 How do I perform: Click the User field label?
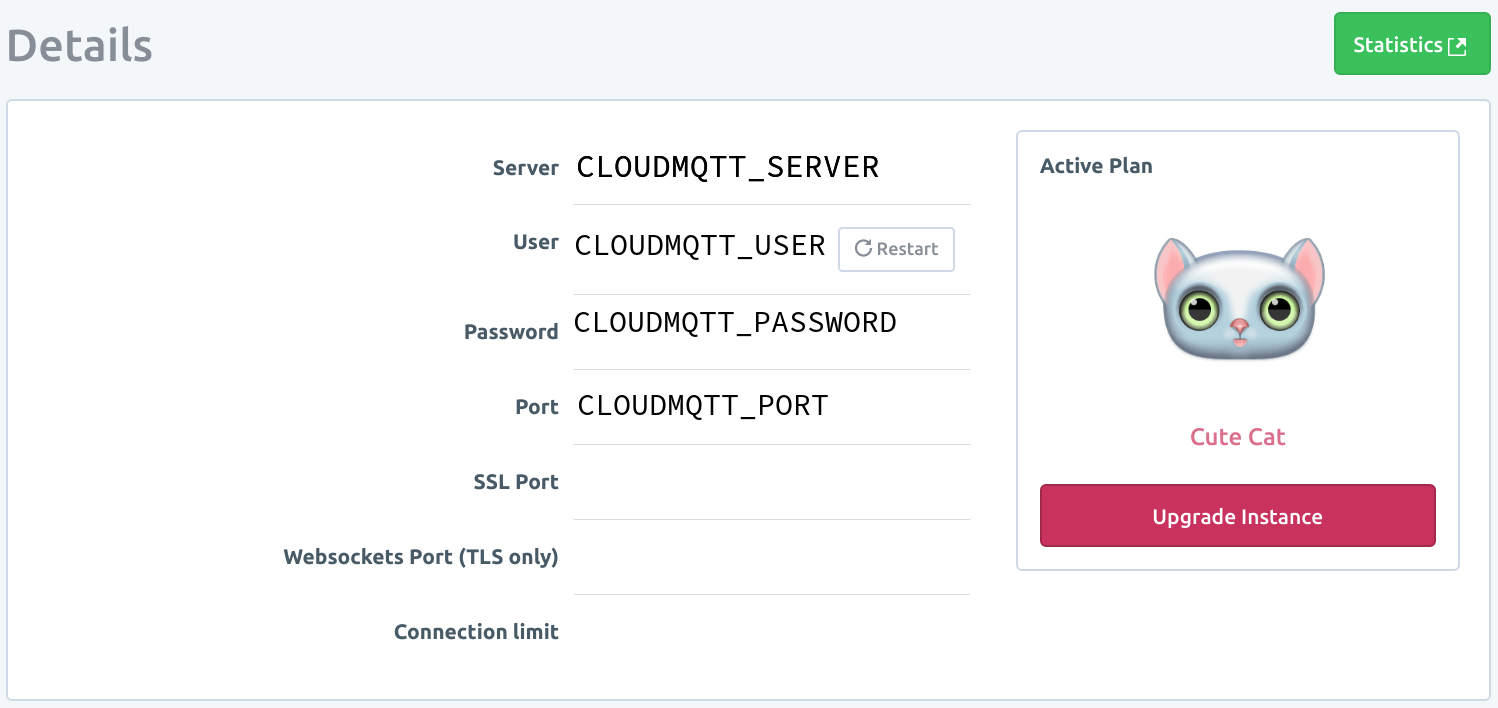(536, 242)
